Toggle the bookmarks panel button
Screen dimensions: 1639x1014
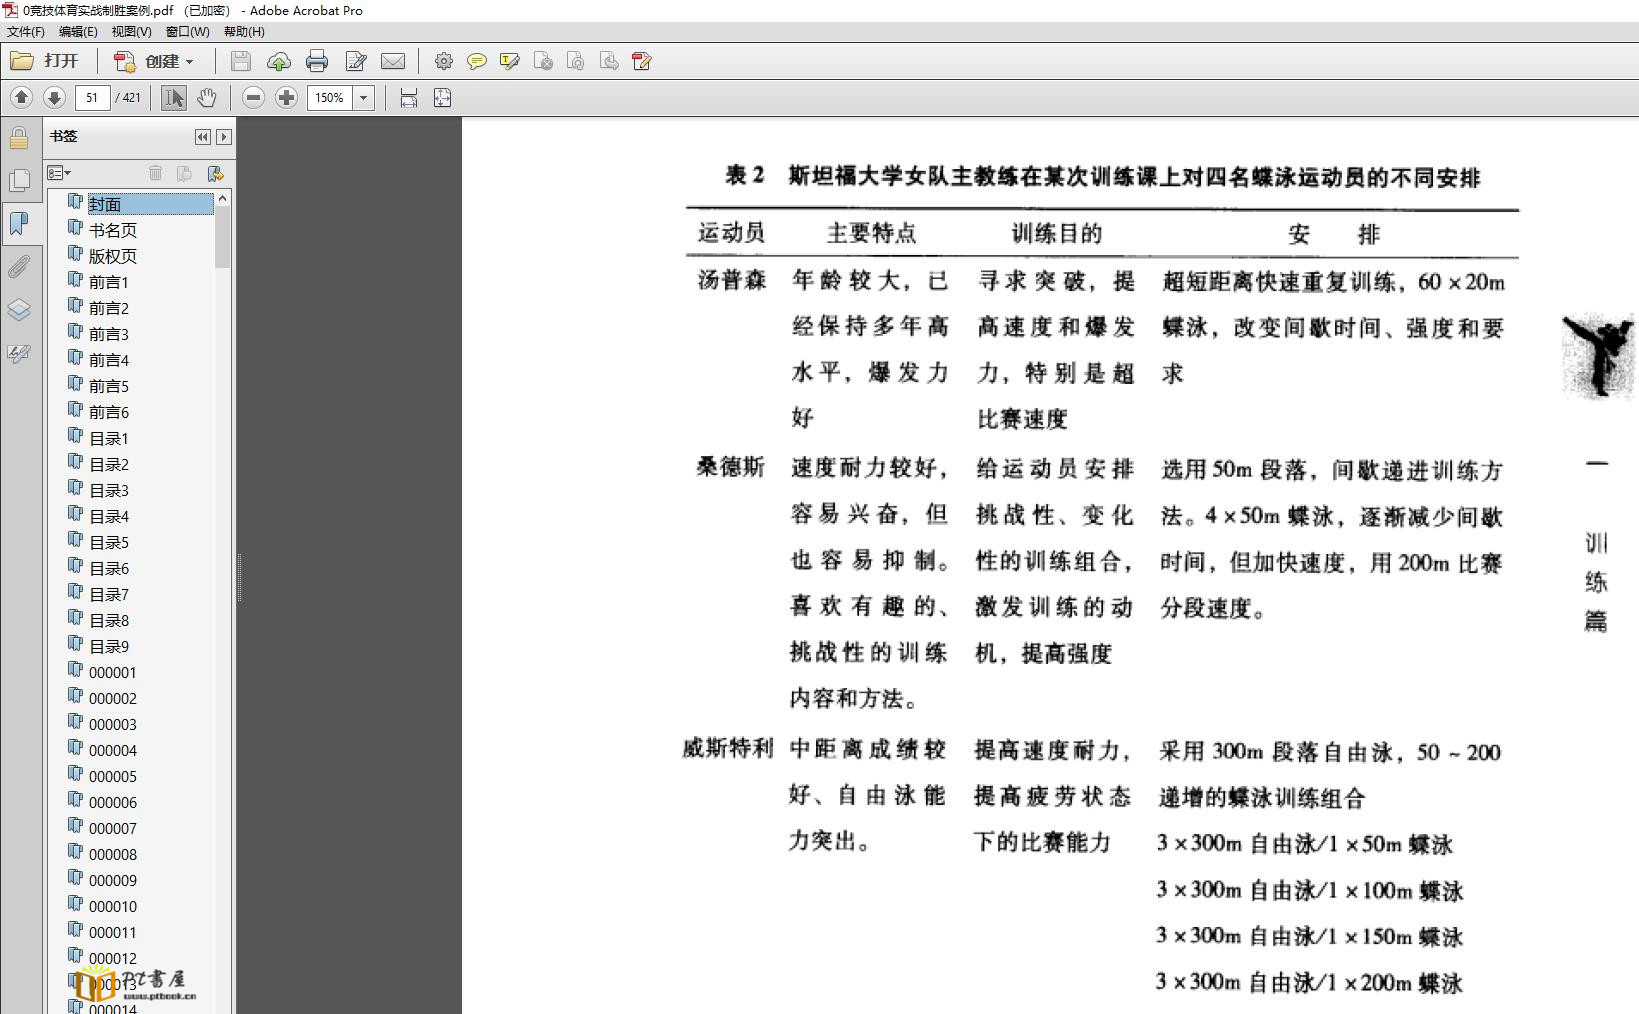point(19,223)
